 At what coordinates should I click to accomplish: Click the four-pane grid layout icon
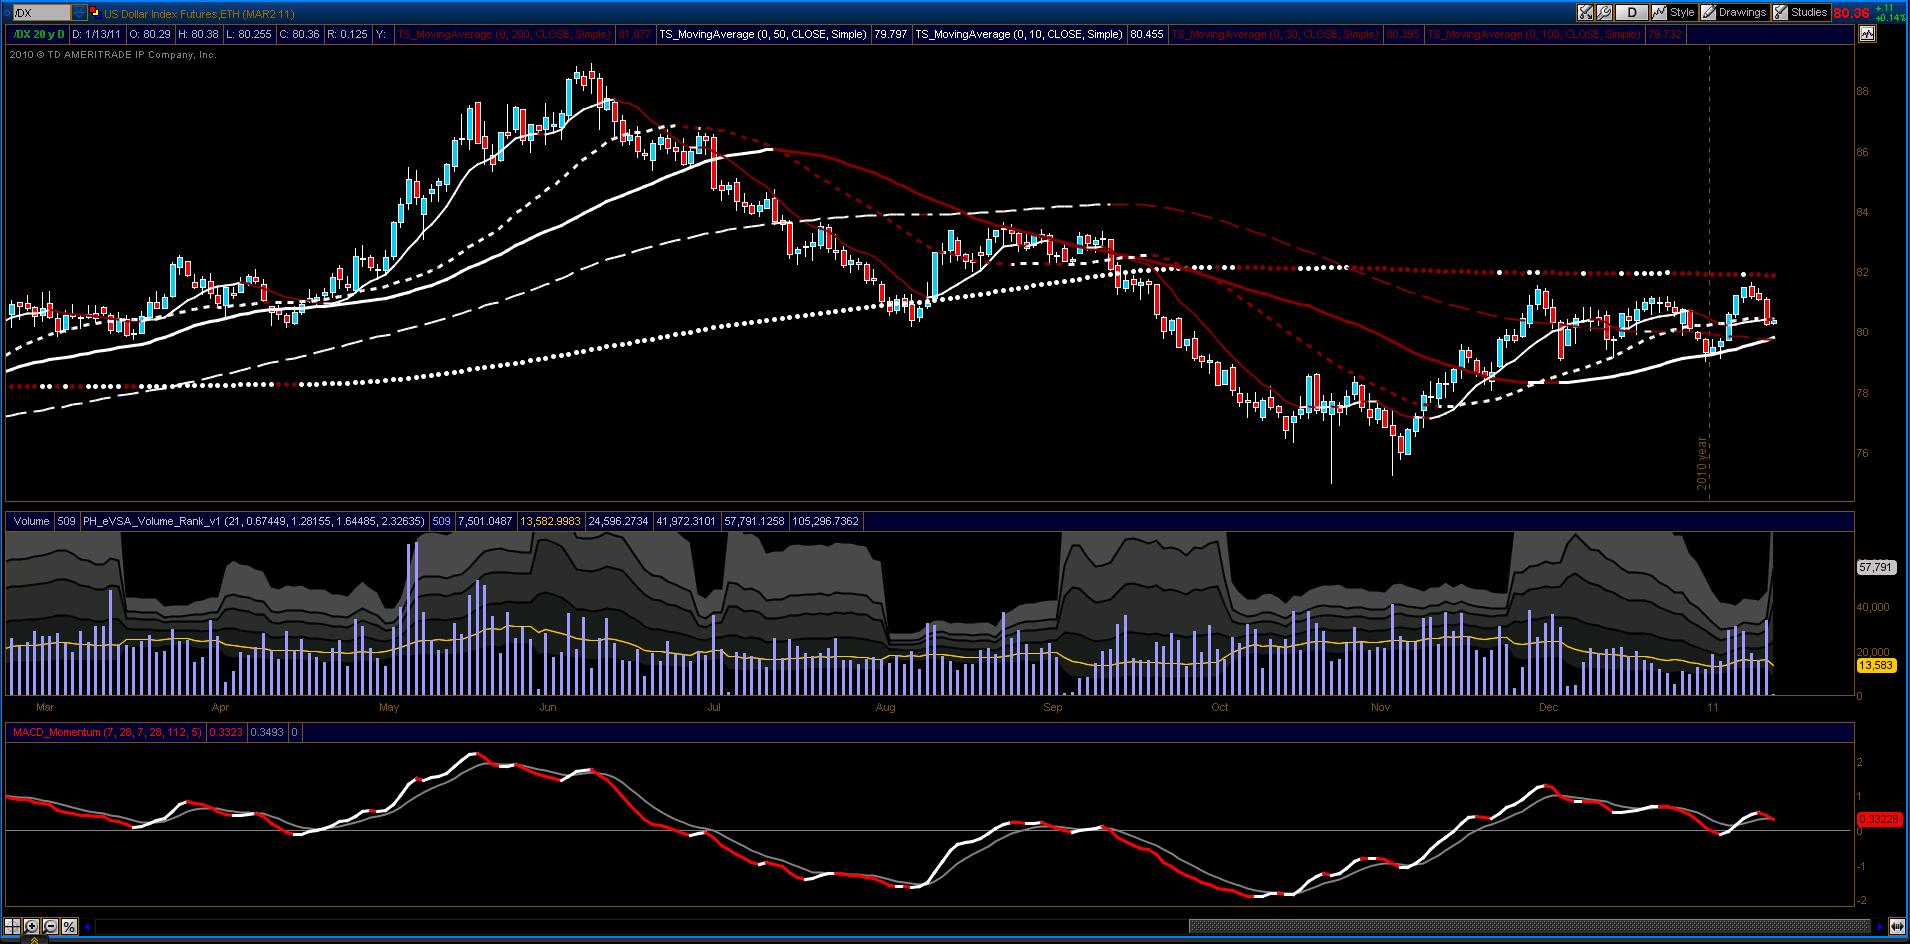pos(12,926)
